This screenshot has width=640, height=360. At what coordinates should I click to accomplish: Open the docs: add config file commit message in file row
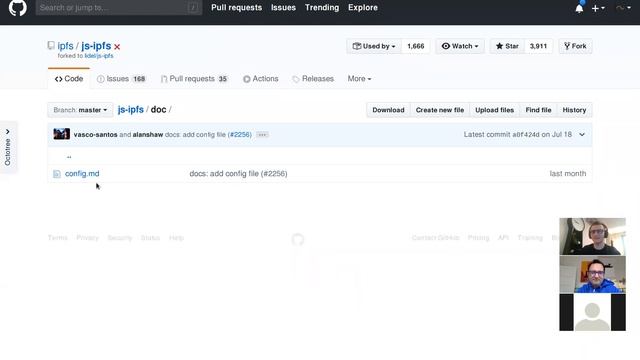[x=238, y=173]
